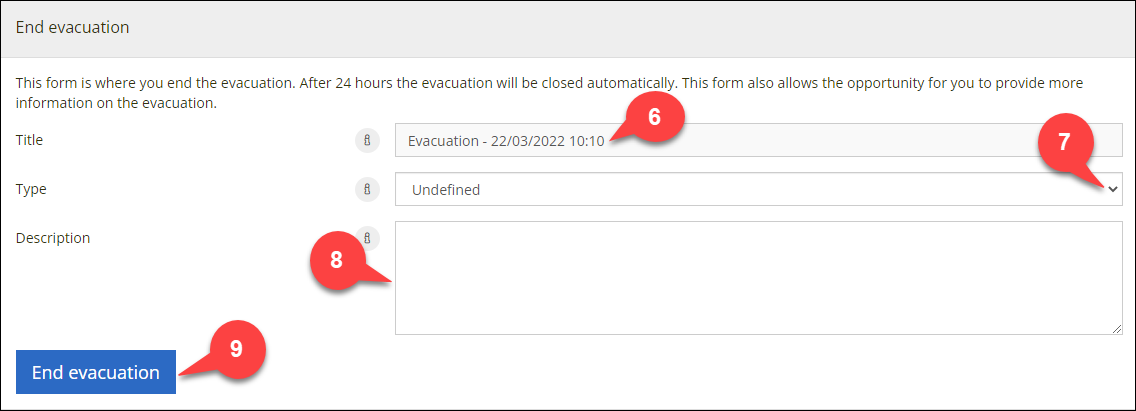Expand the Type dropdown via its chevron arrow
Image resolution: width=1136 pixels, height=411 pixels.
tap(1112, 189)
